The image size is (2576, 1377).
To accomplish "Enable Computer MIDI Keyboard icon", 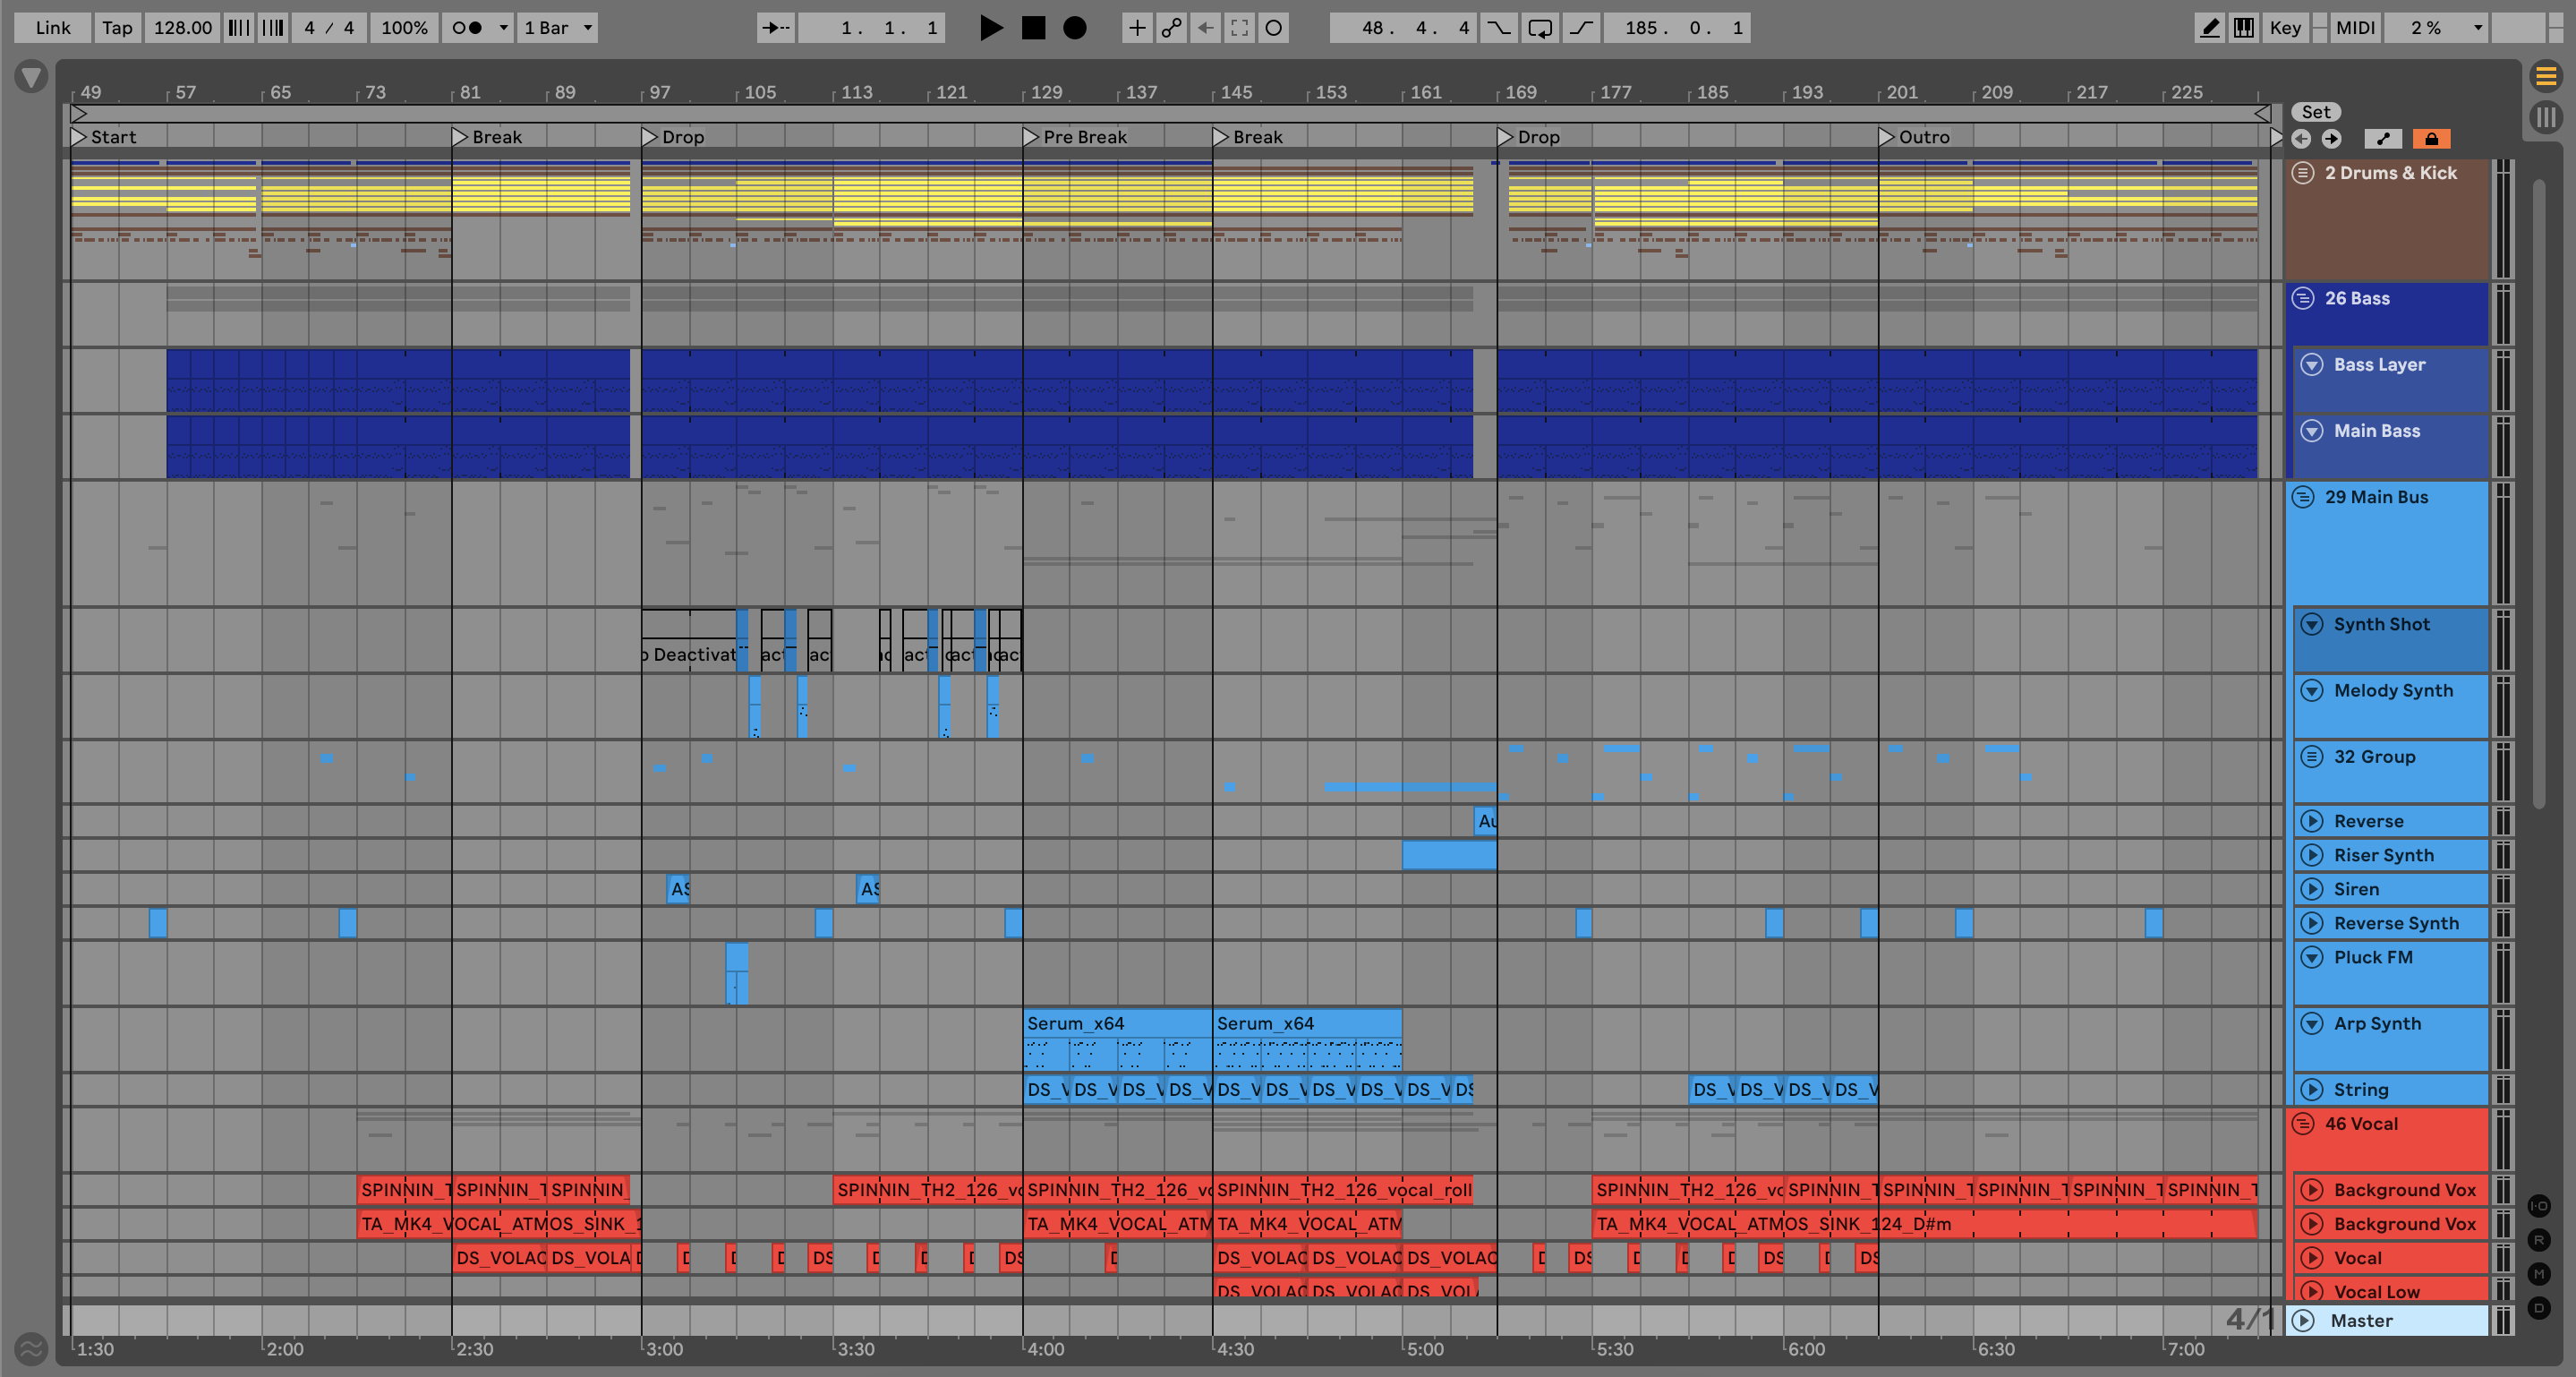I will 2244,28.
